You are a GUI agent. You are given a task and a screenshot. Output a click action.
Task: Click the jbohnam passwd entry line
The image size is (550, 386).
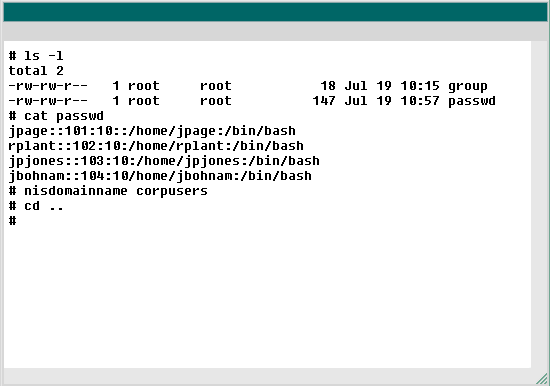[x=160, y=176]
